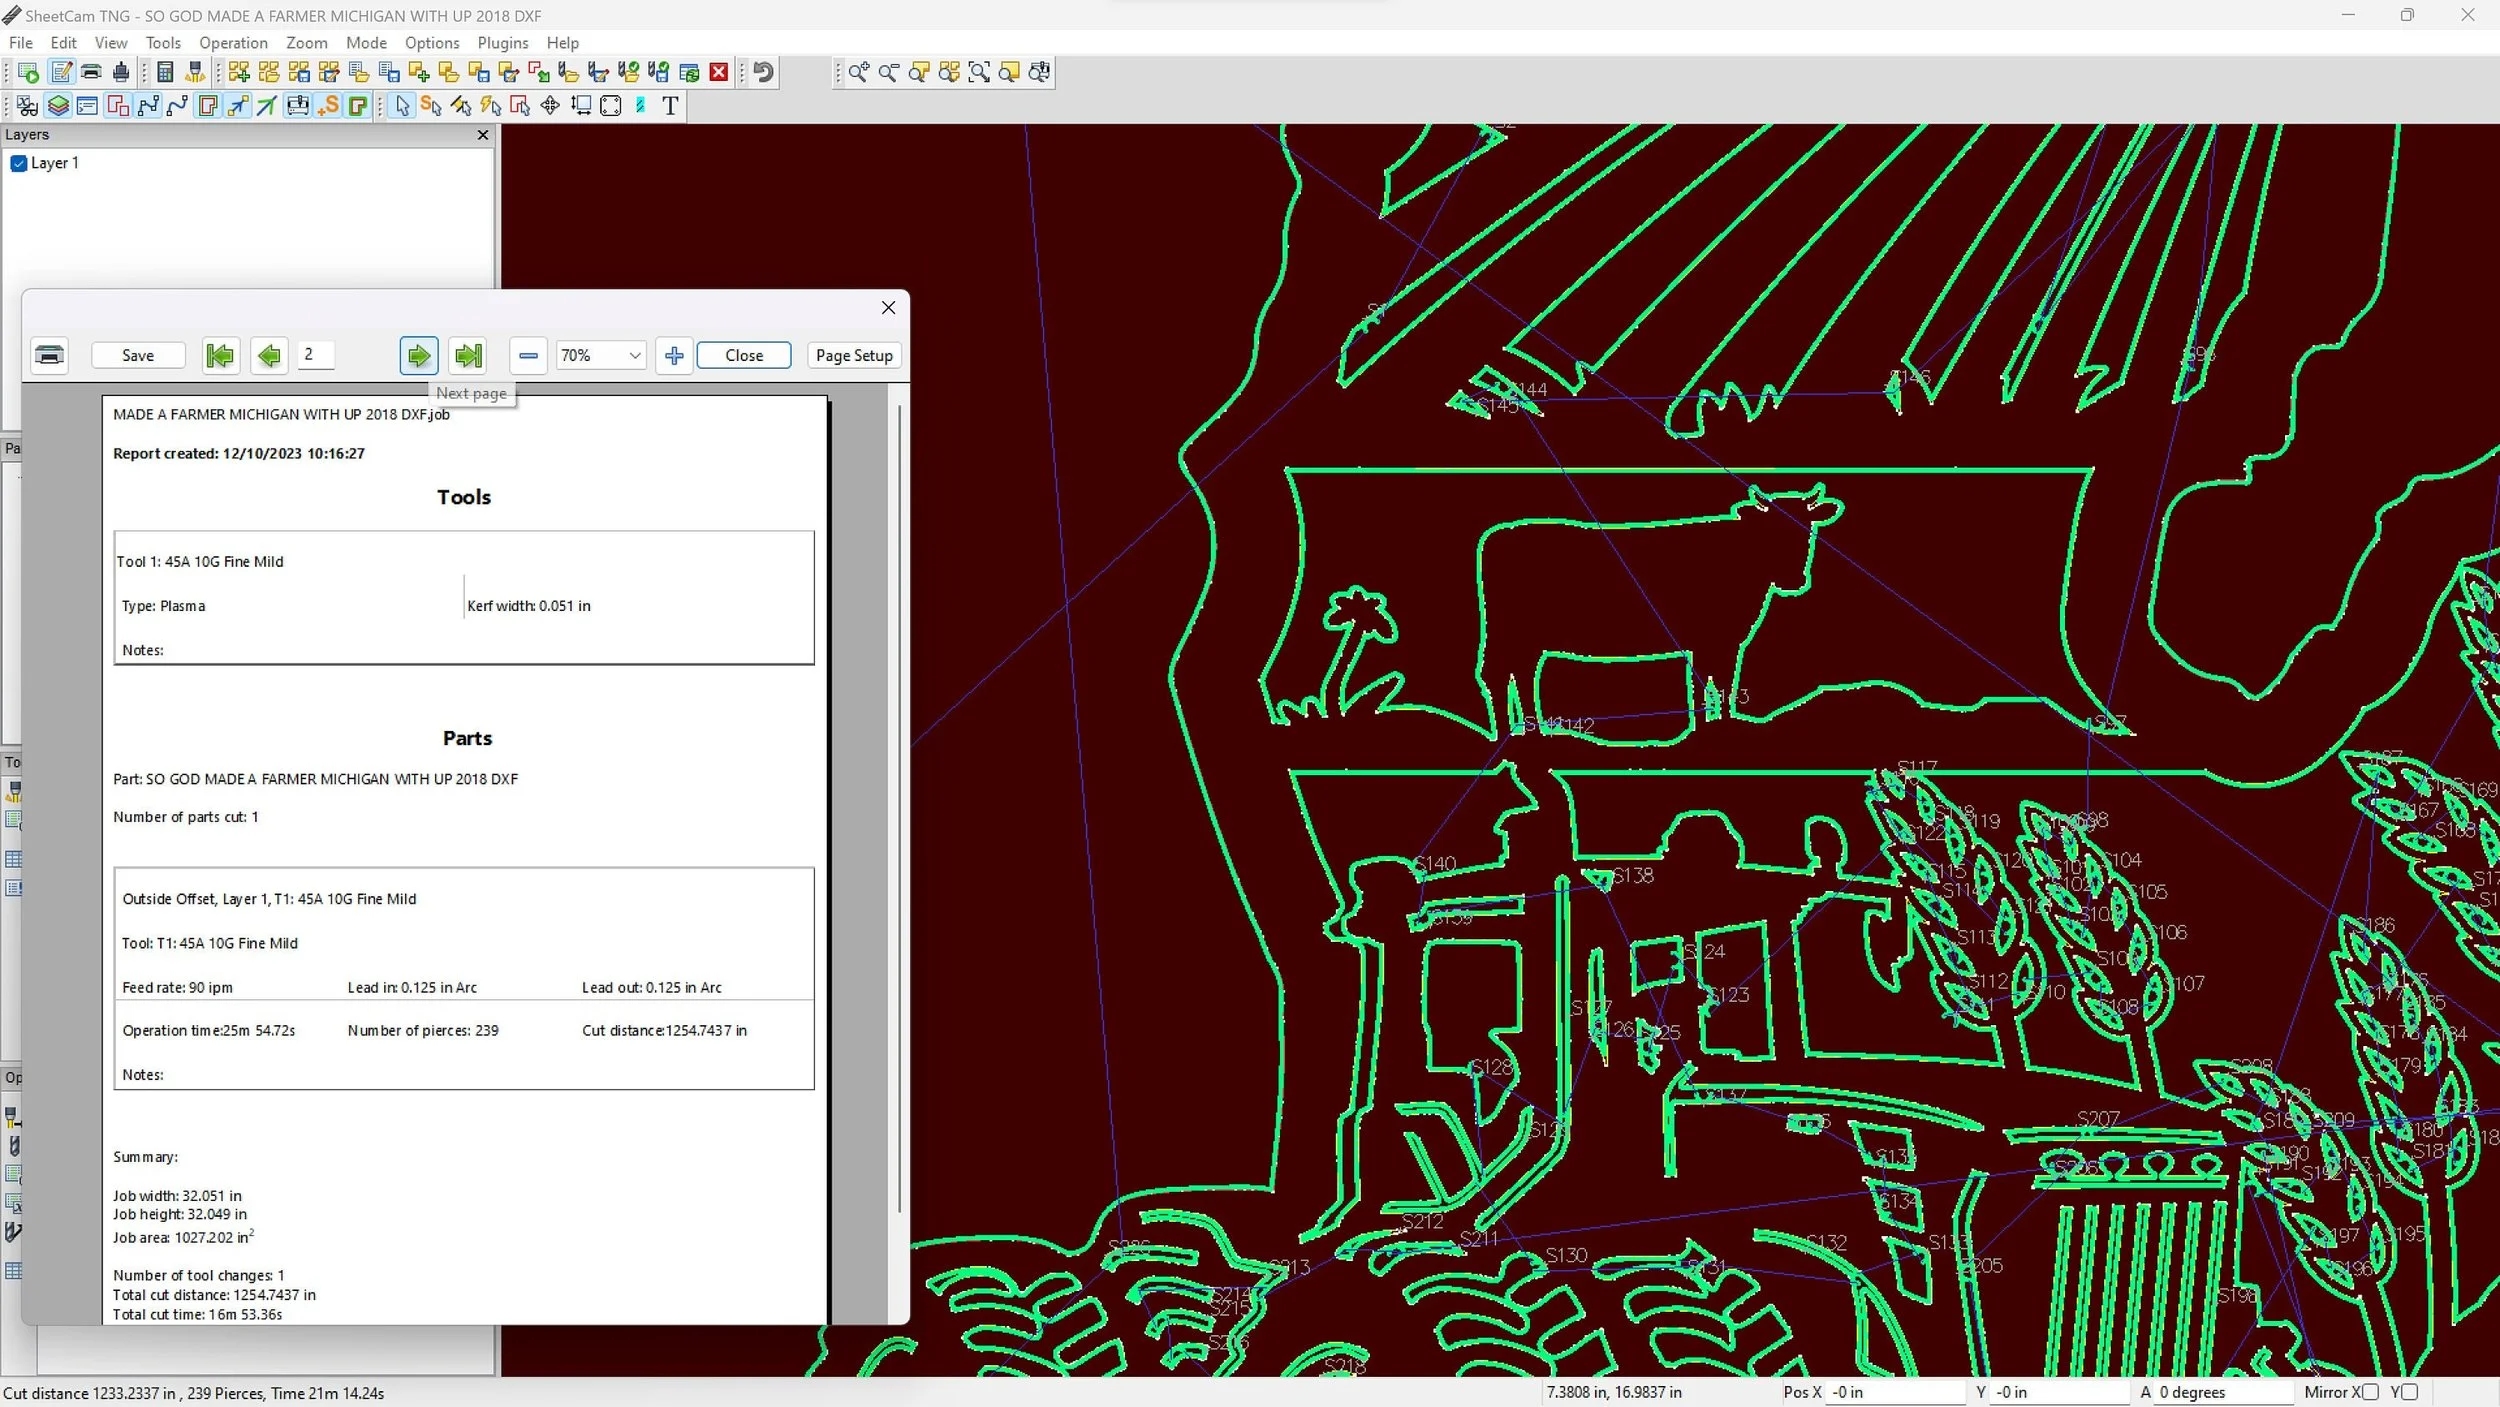This screenshot has width=2500, height=1407.
Task: Select the arrow pointer edit tool
Action: point(402,106)
